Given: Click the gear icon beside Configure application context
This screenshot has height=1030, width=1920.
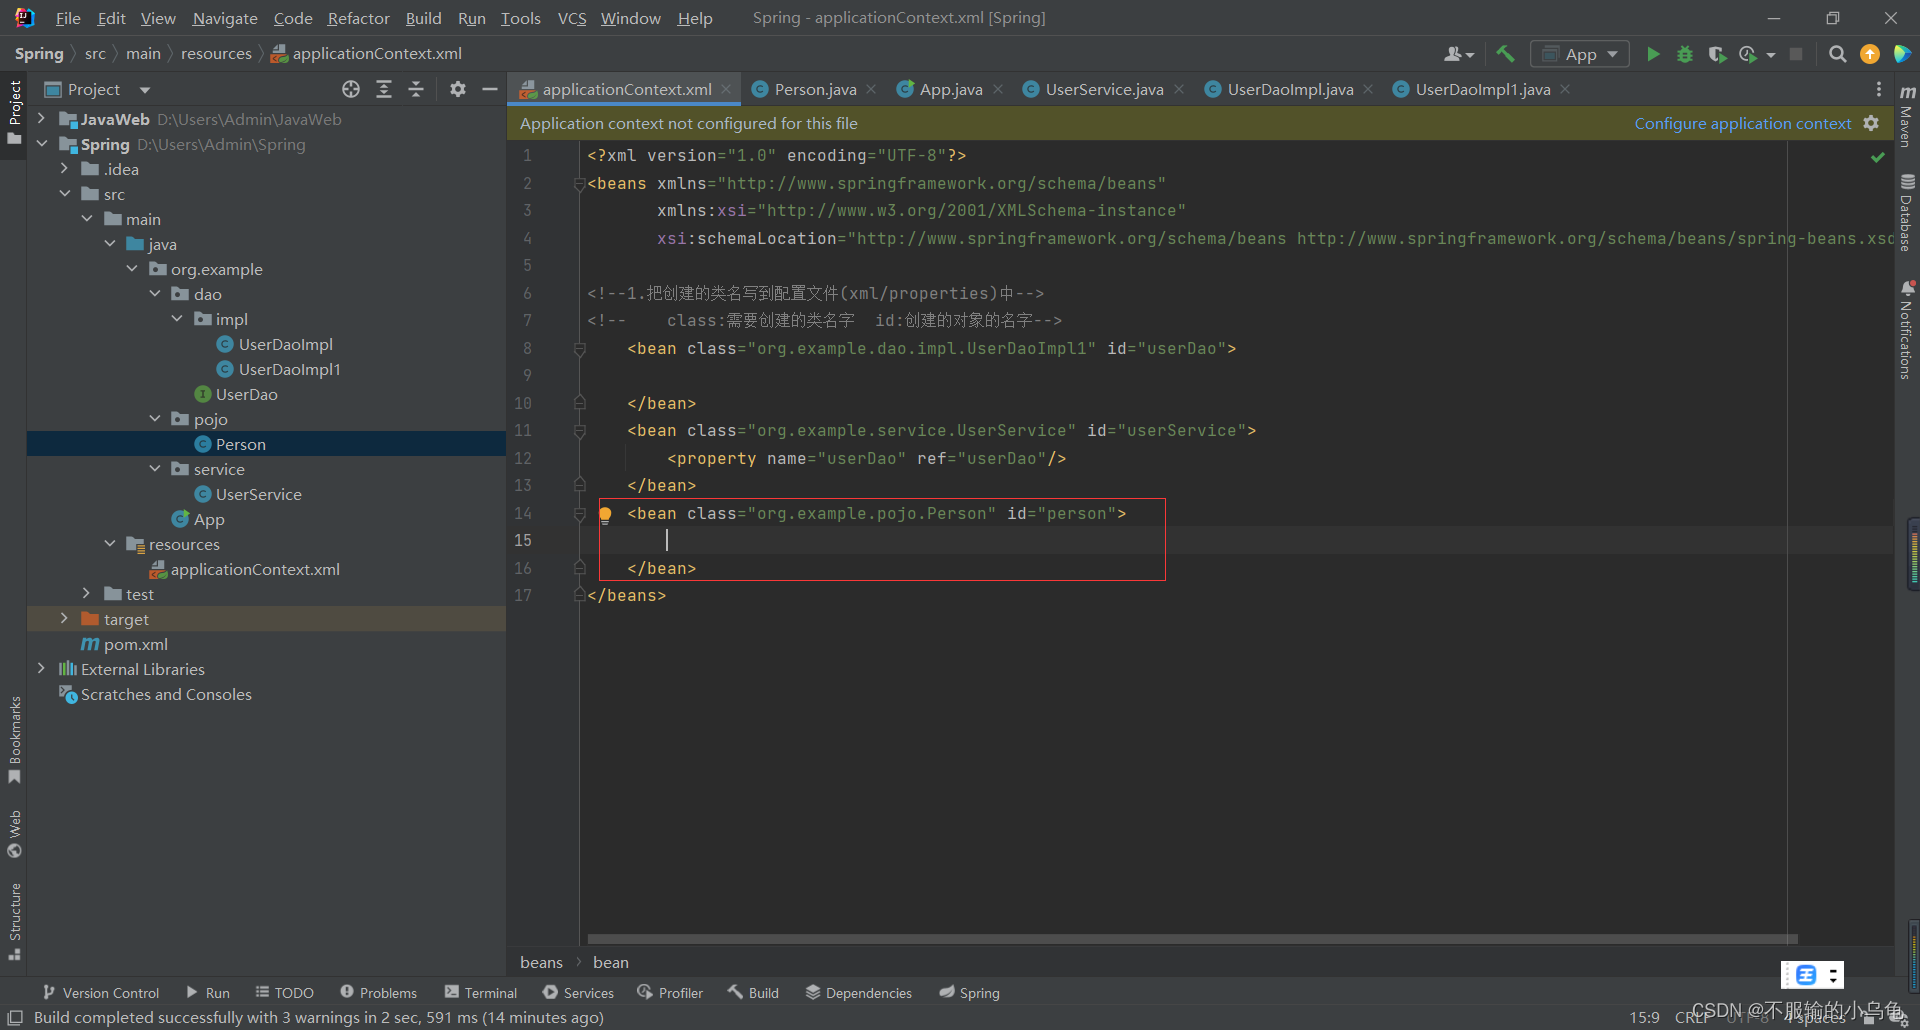Looking at the screenshot, I should pos(1871,123).
